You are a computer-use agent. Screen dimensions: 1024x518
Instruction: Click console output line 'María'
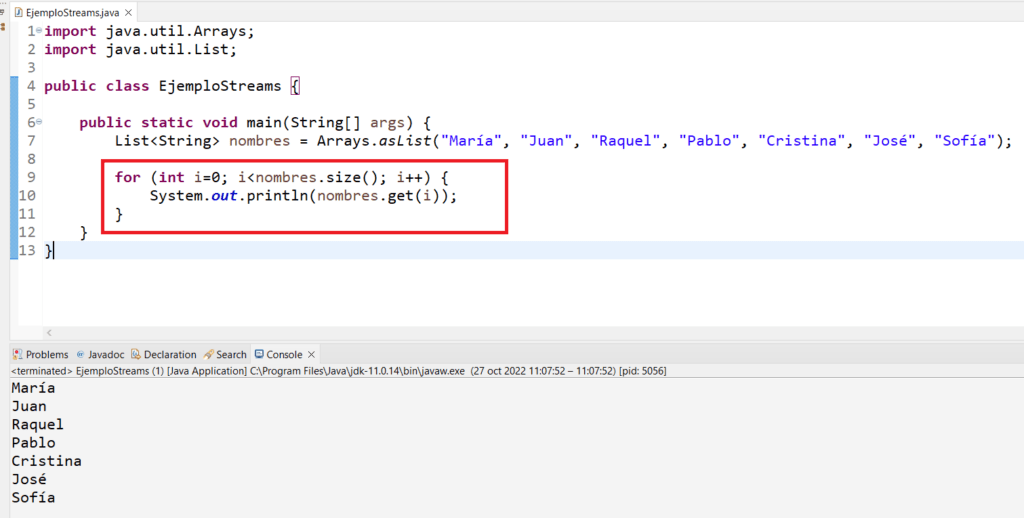33,388
